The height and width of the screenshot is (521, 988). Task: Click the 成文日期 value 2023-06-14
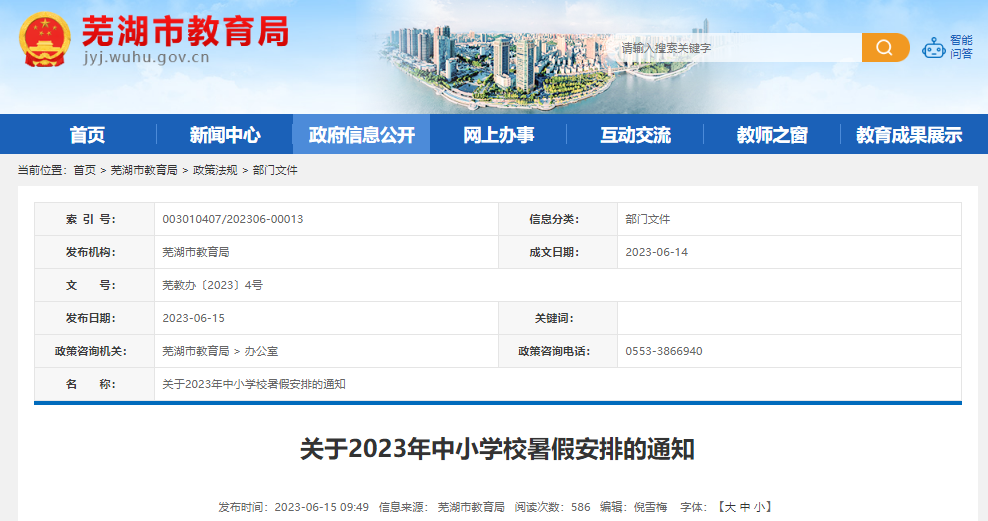tap(657, 252)
